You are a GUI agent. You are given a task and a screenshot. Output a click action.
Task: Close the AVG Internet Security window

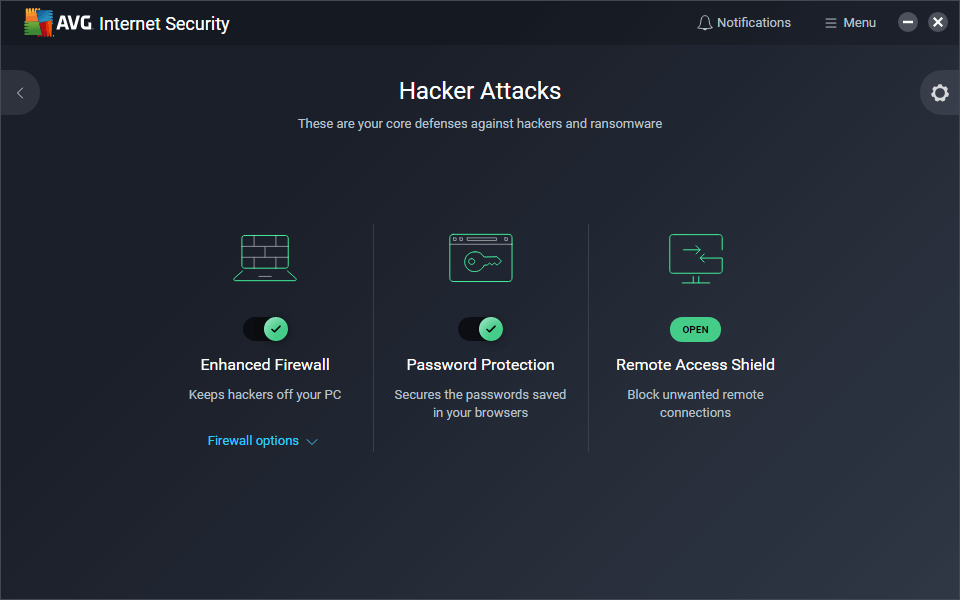click(x=938, y=22)
